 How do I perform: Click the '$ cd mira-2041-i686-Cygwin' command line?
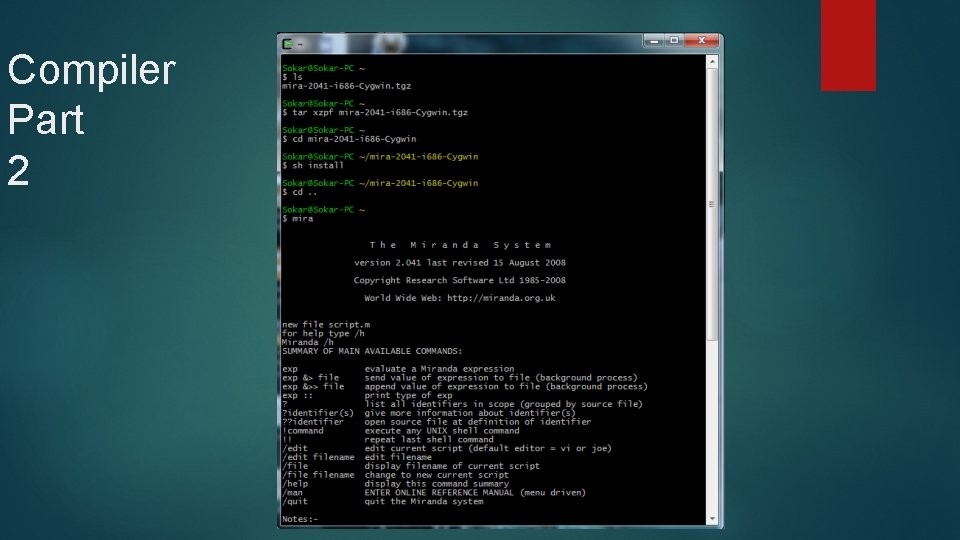(x=349, y=139)
